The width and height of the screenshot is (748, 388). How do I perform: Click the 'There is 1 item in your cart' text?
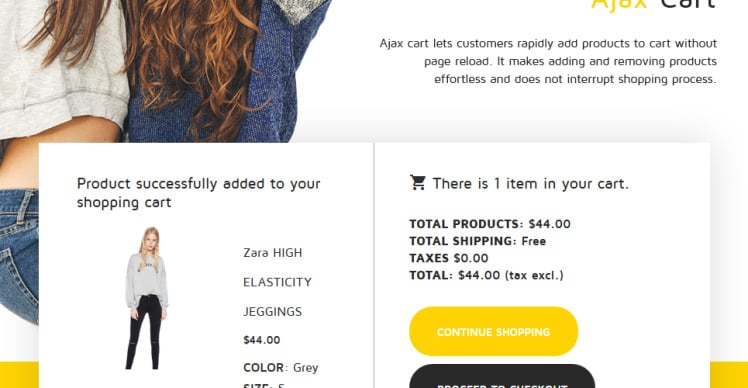click(530, 184)
